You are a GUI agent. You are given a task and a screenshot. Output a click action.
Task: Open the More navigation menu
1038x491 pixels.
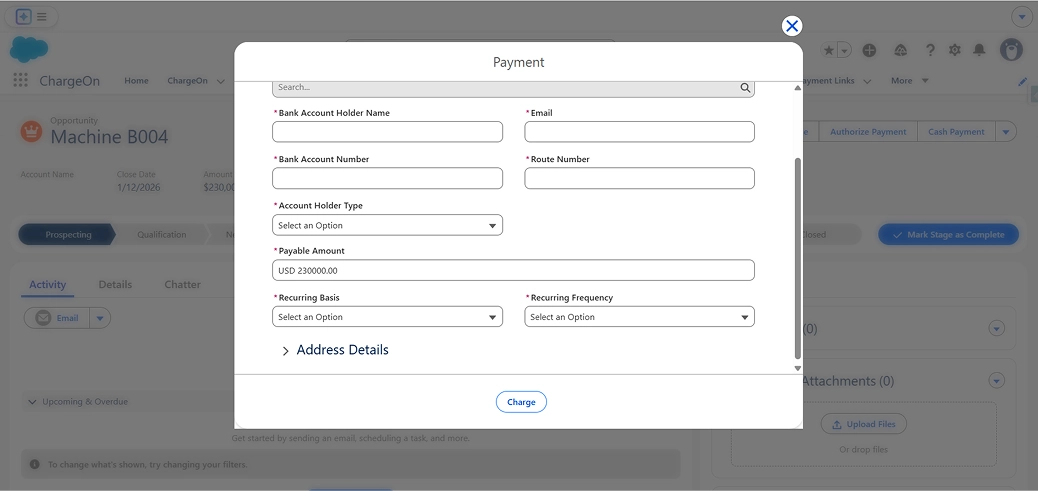click(909, 81)
